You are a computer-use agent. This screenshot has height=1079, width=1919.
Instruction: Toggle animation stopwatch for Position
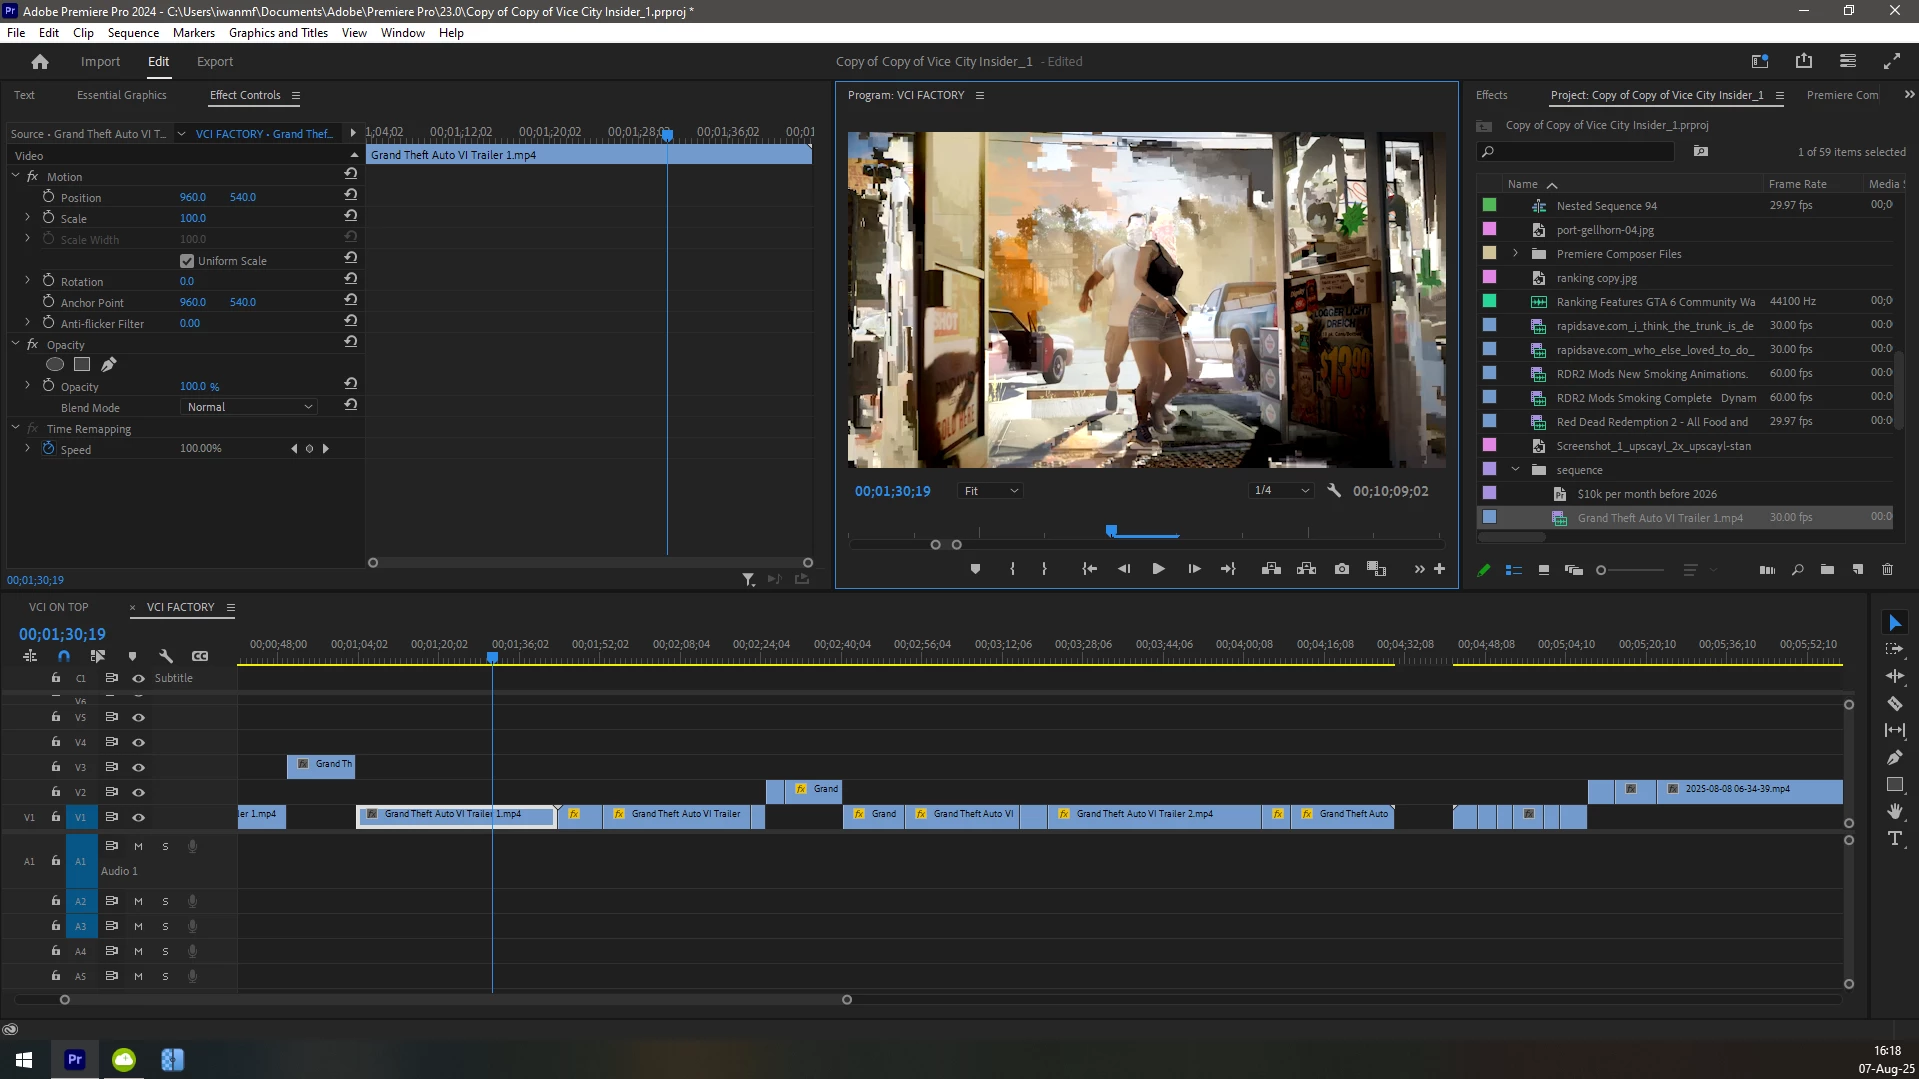click(48, 197)
